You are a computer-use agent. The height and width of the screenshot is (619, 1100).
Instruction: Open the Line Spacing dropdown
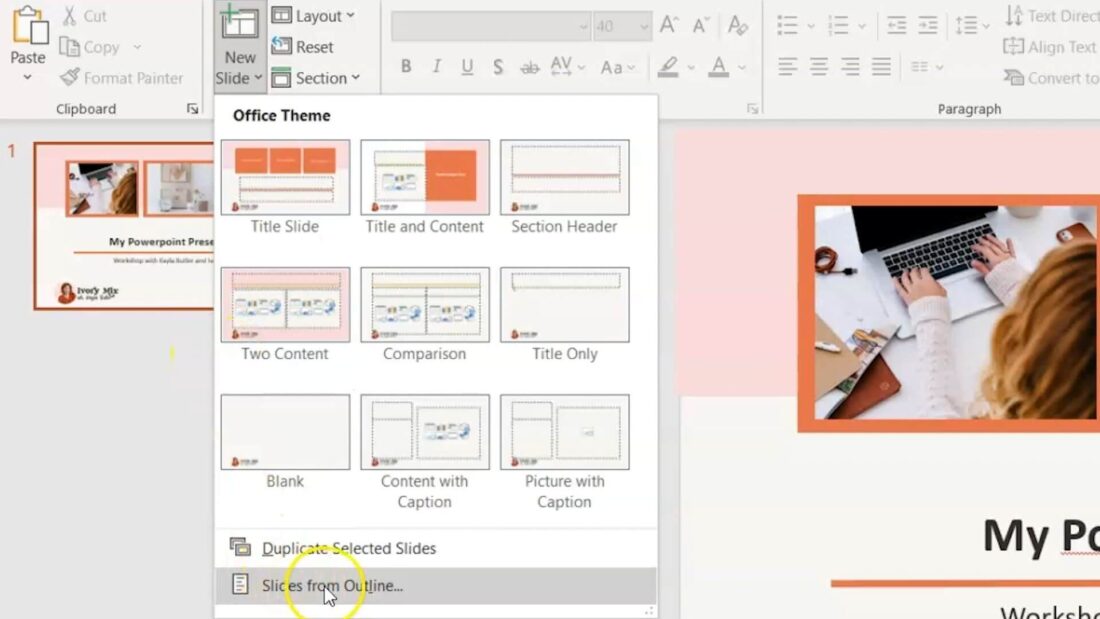pos(969,26)
